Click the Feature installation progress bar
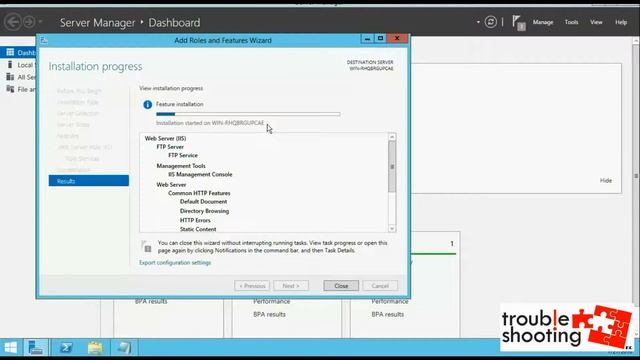The width and height of the screenshot is (640, 360). [x=248, y=114]
